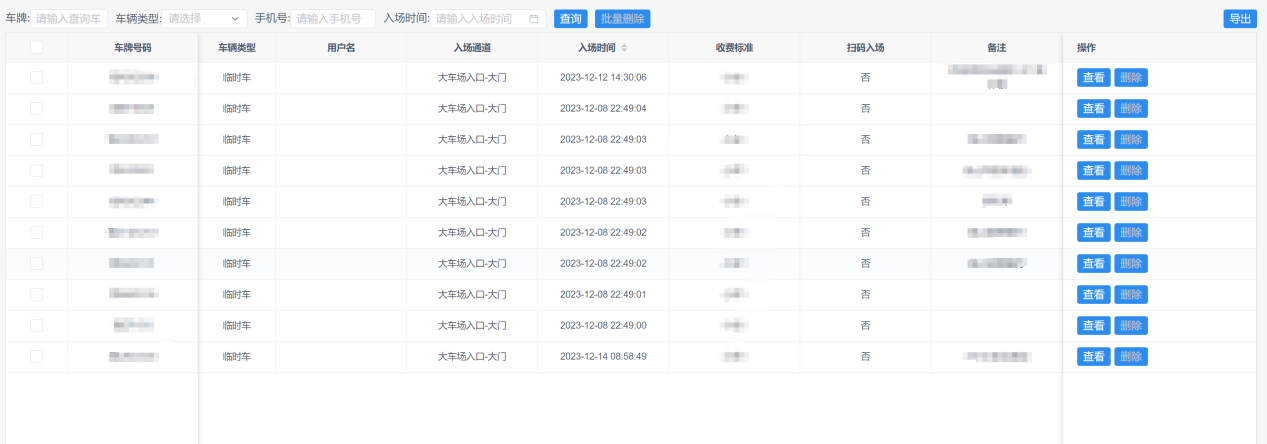The image size is (1267, 444).
Task: Click 删除 for the 2023-12-08 22:49:04 row
Action: coord(1131,109)
